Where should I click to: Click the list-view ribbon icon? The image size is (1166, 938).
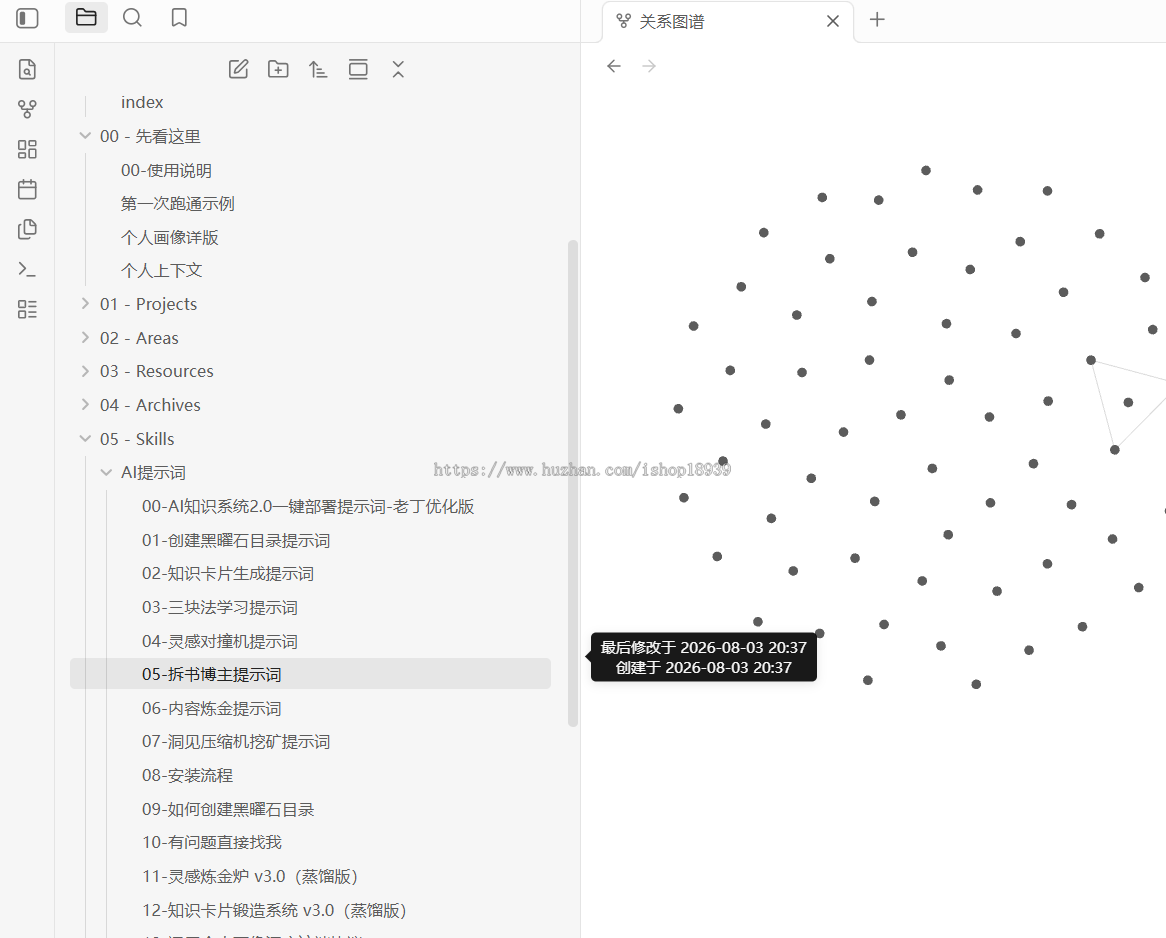28,309
